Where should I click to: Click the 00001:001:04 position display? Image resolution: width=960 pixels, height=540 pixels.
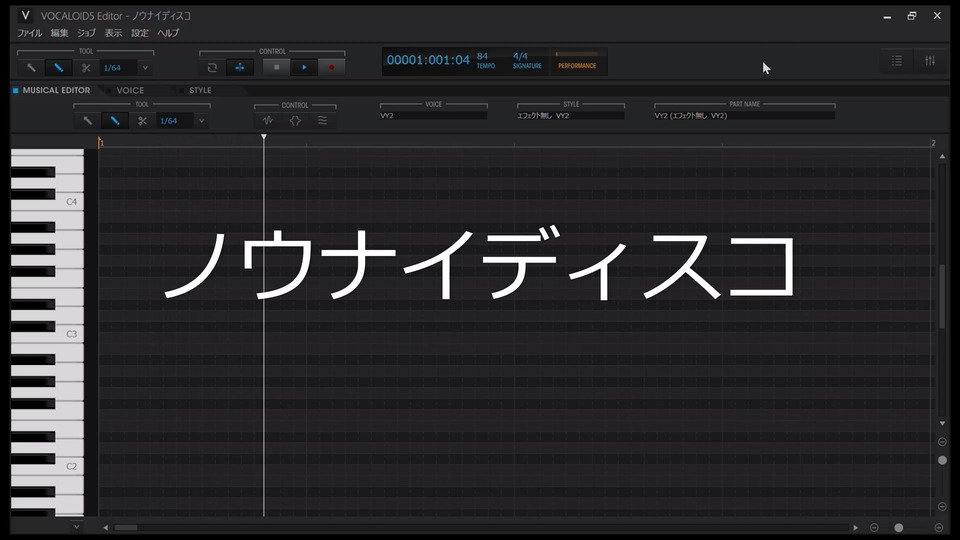[428, 60]
